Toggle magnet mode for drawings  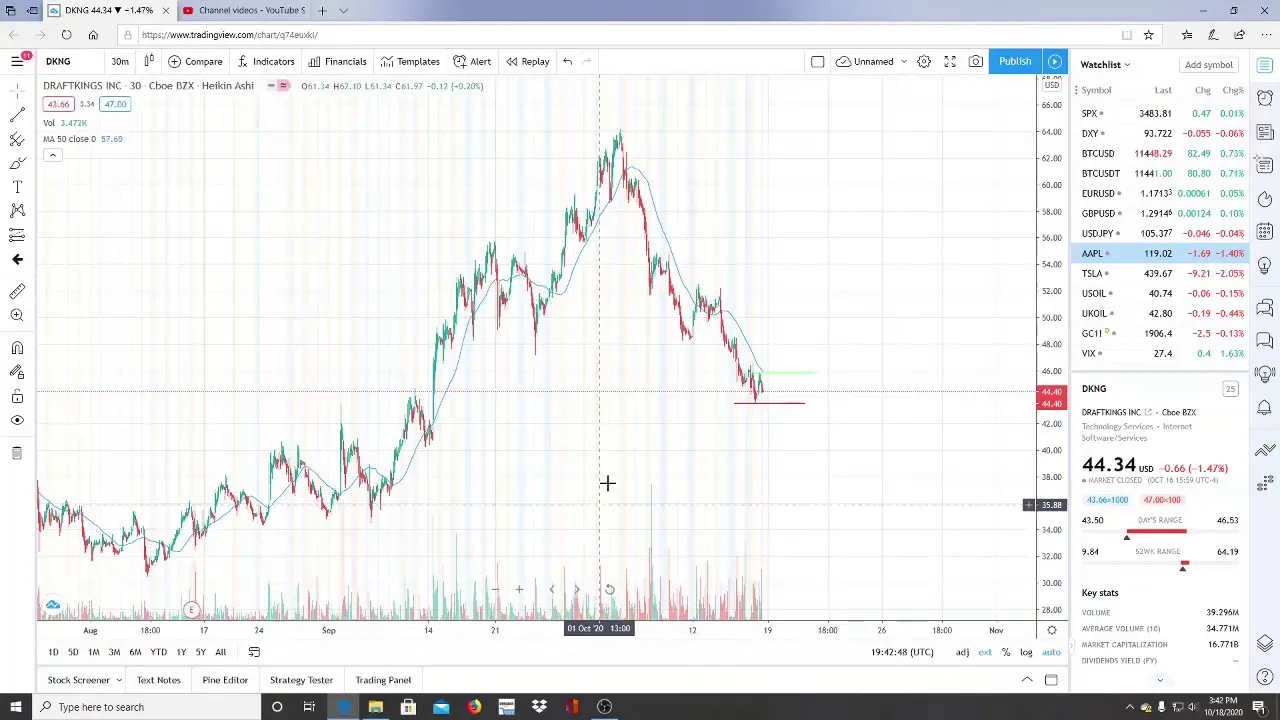(17, 348)
